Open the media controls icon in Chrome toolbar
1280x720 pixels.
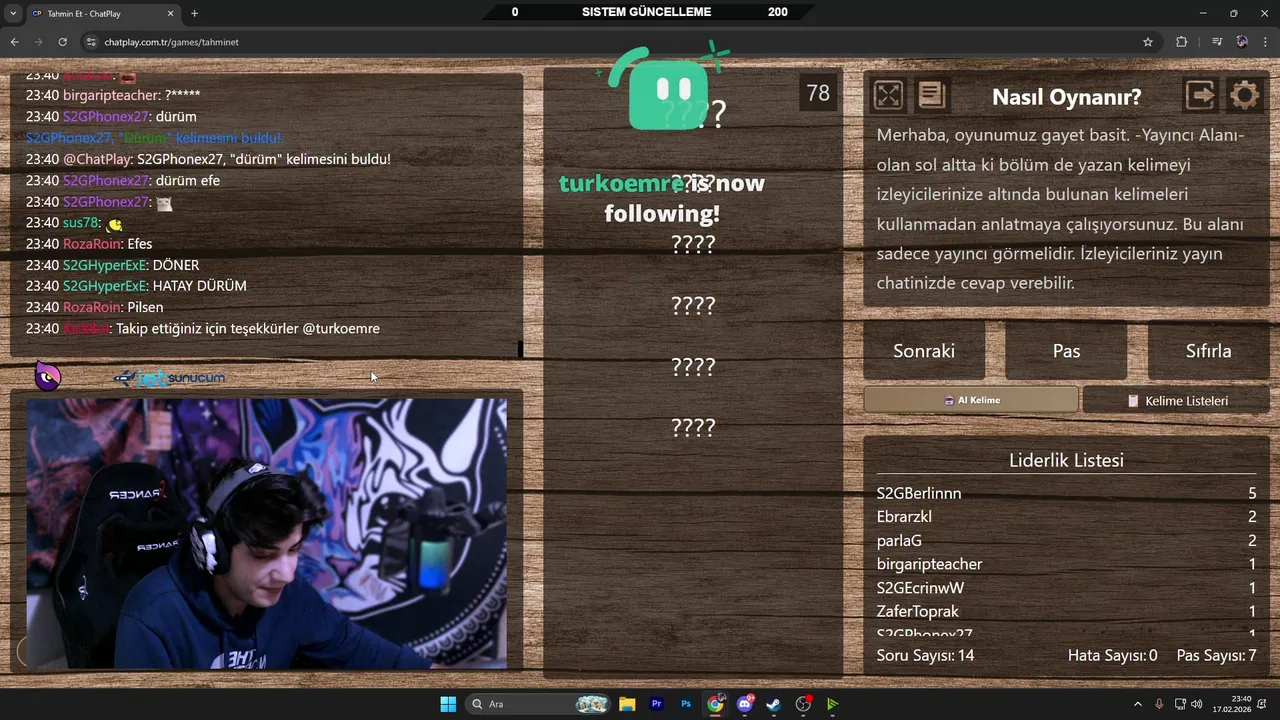1216,42
